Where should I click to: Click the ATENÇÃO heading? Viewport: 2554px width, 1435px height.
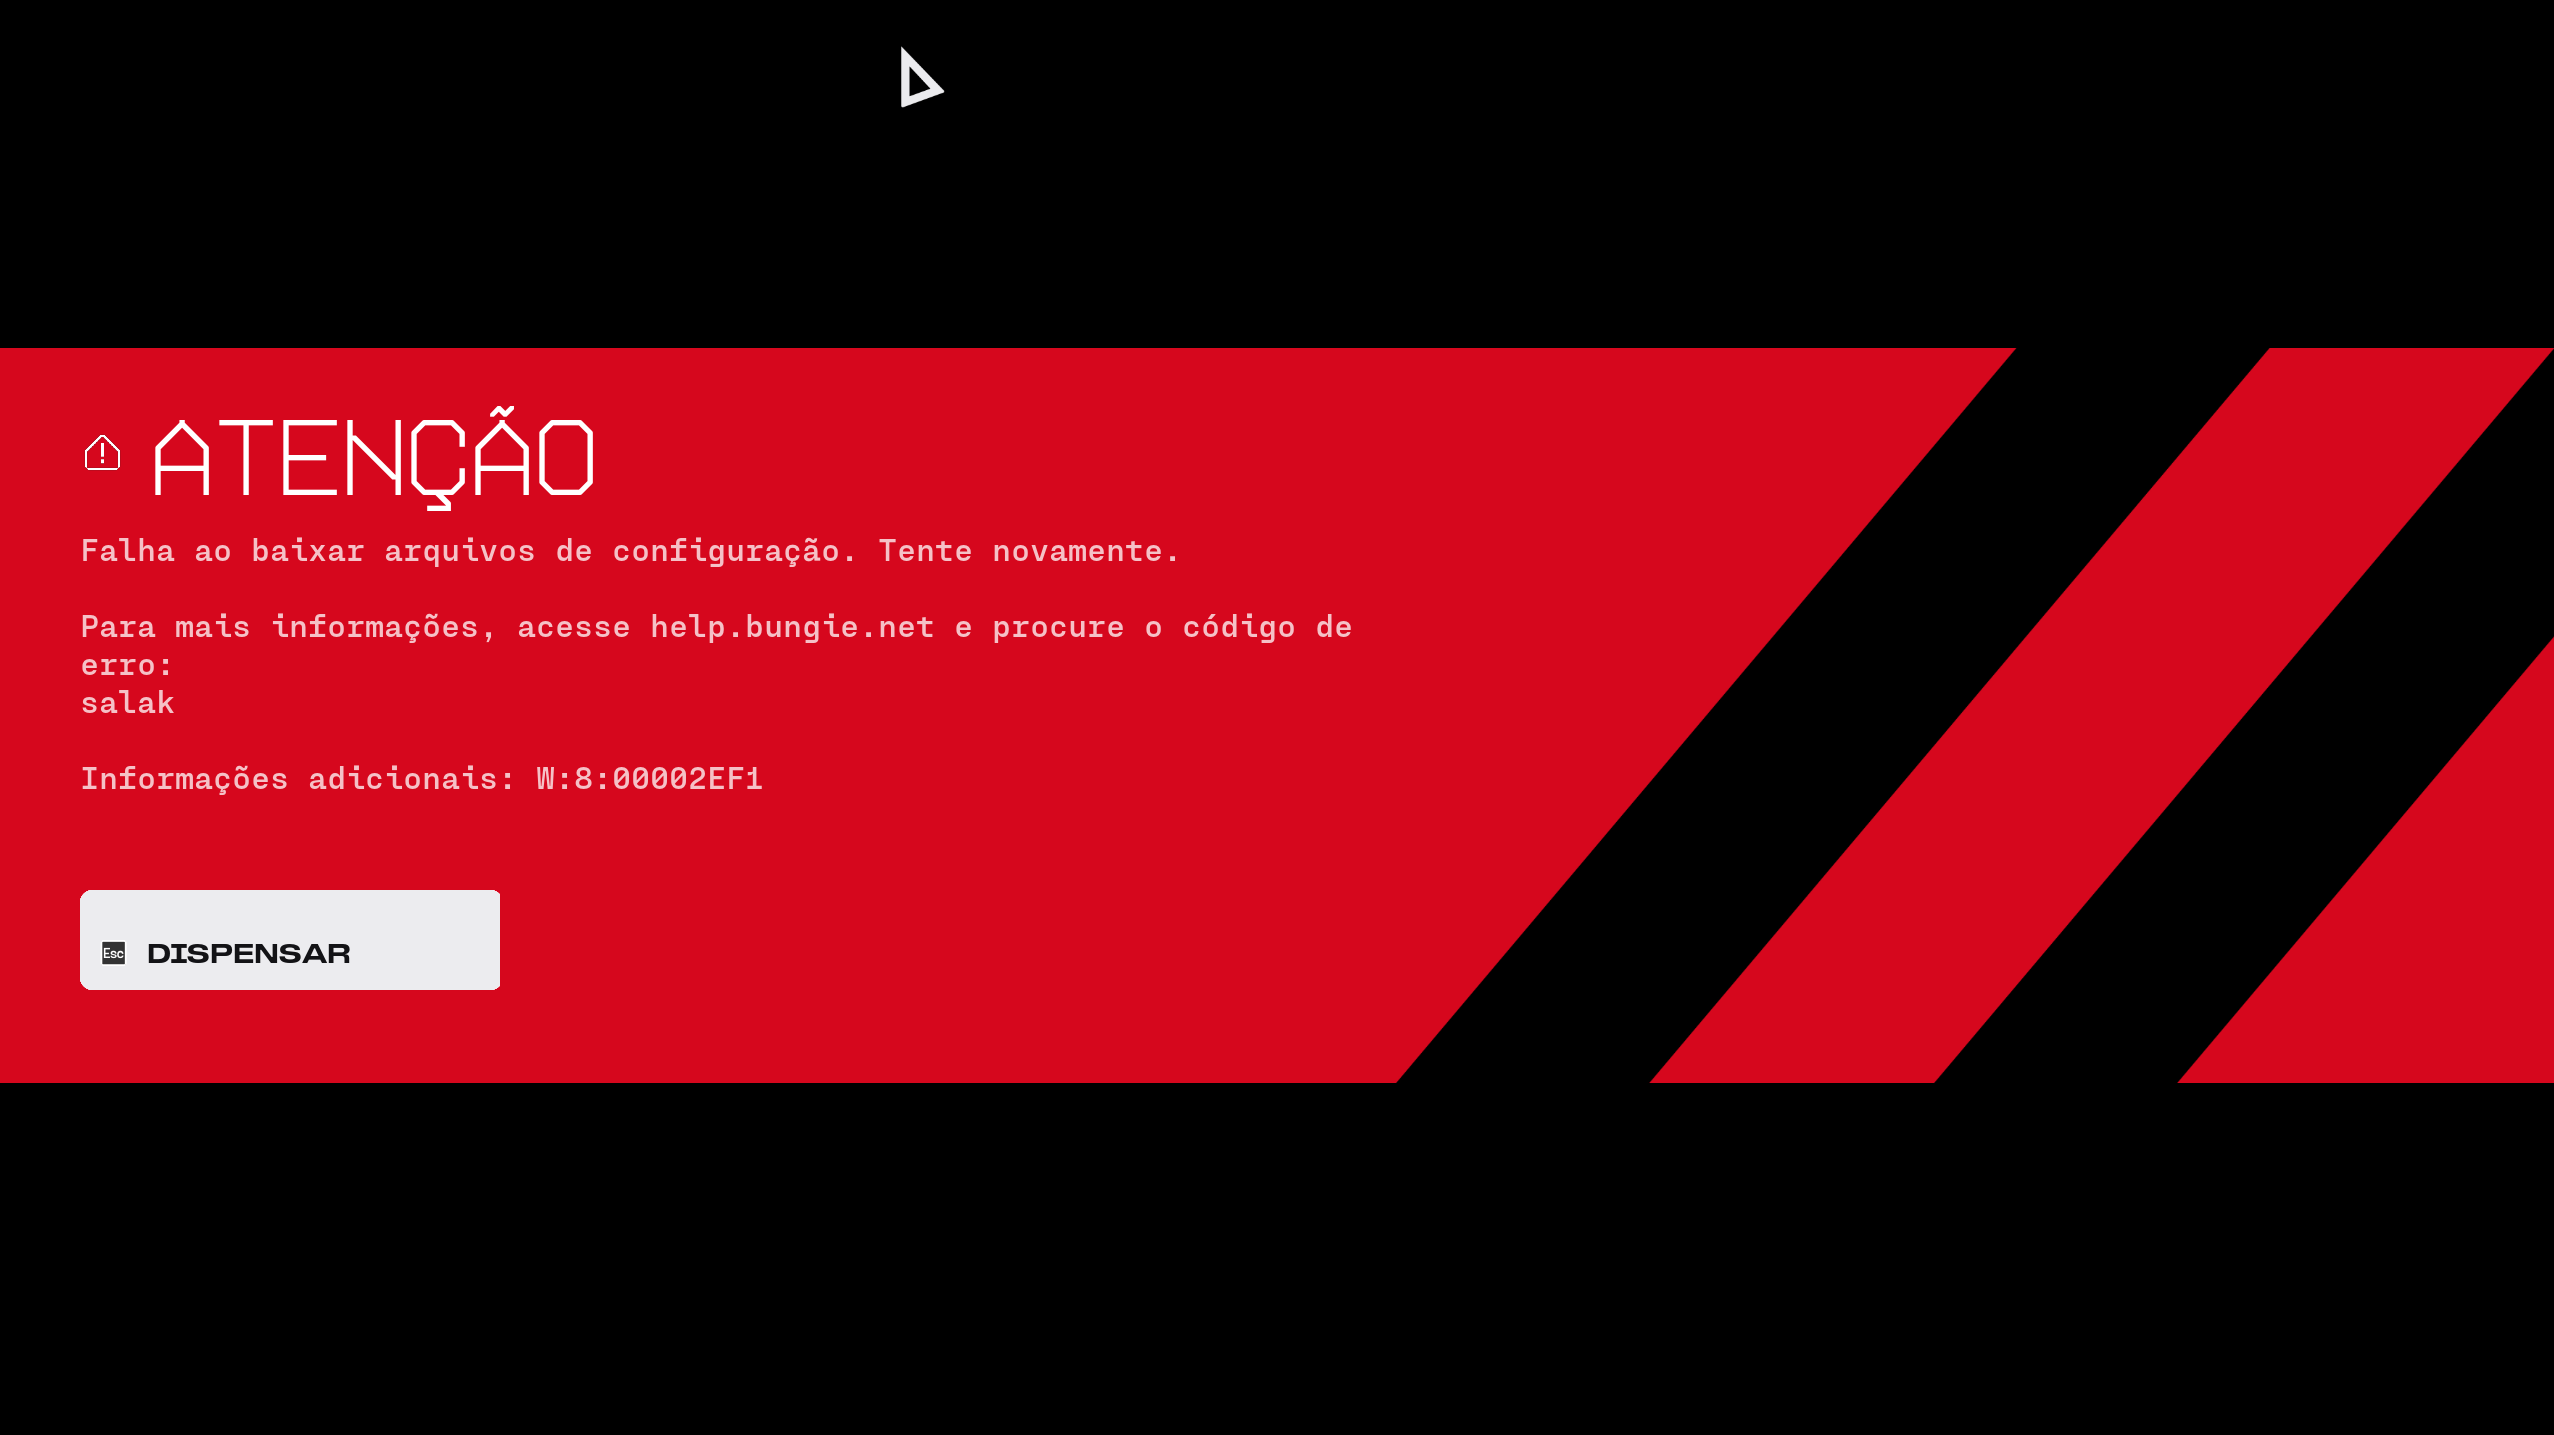[374, 458]
